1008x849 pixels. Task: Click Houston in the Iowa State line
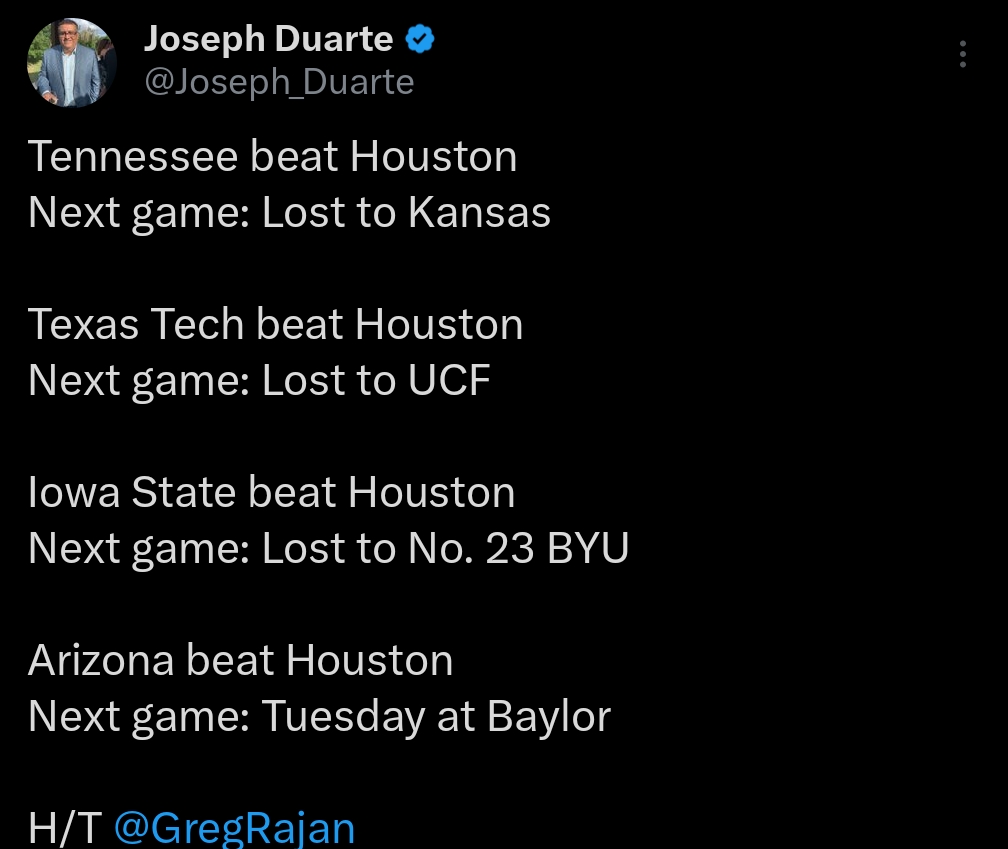432,493
